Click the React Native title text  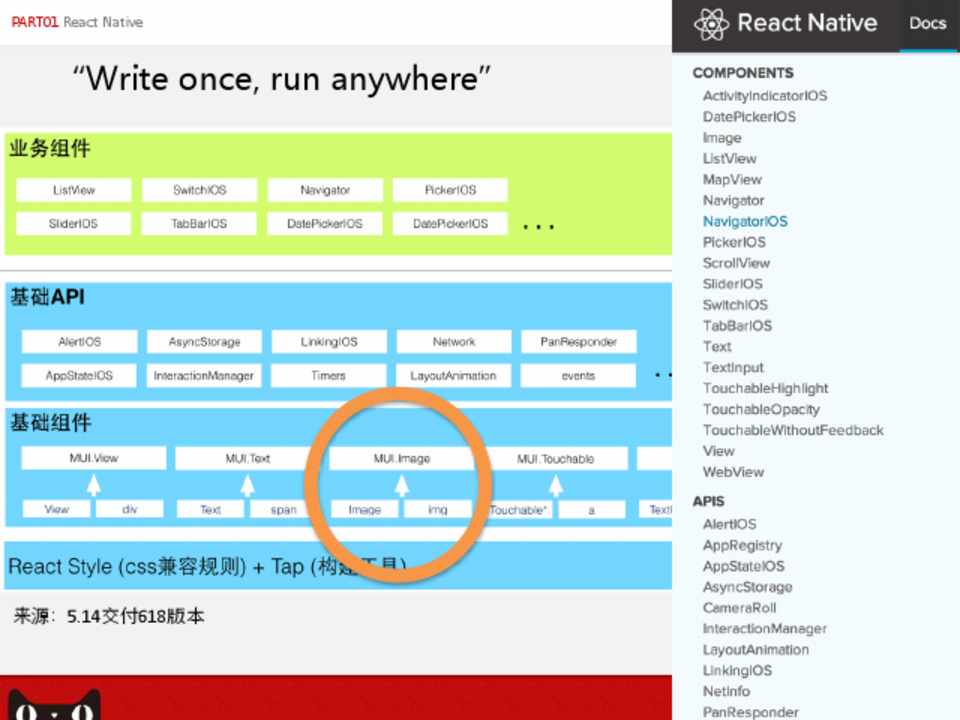[x=806, y=24]
